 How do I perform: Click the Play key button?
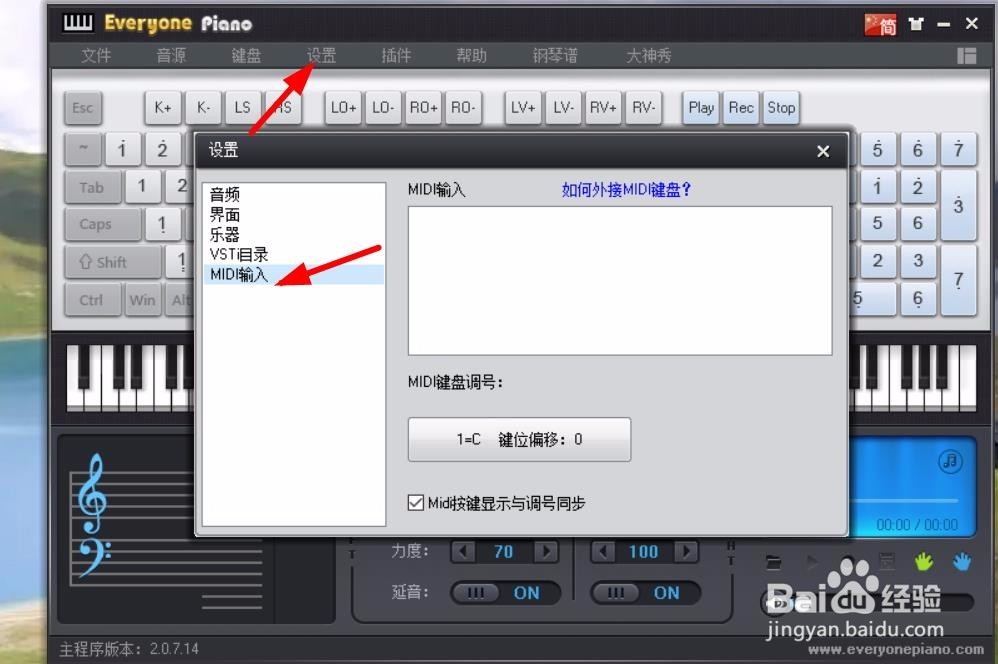701,108
